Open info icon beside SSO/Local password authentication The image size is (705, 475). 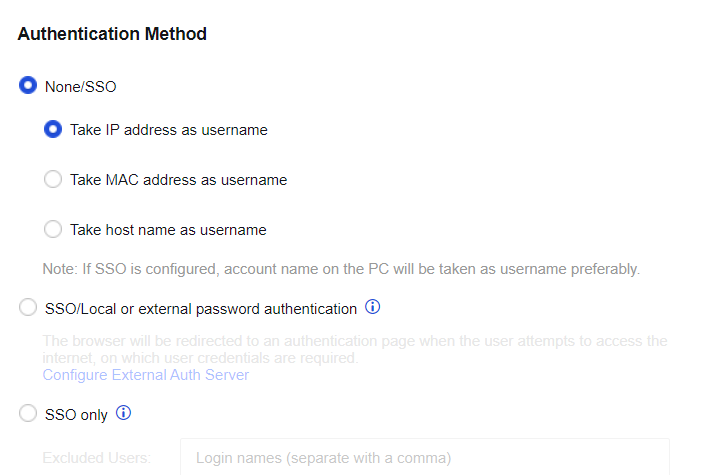click(x=373, y=307)
